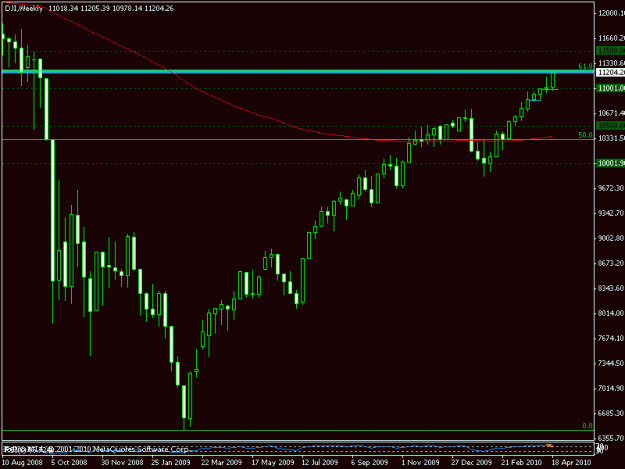This screenshot has width=625, height=469.
Task: Click the 25 Jan 2009 date label
Action: 171,462
